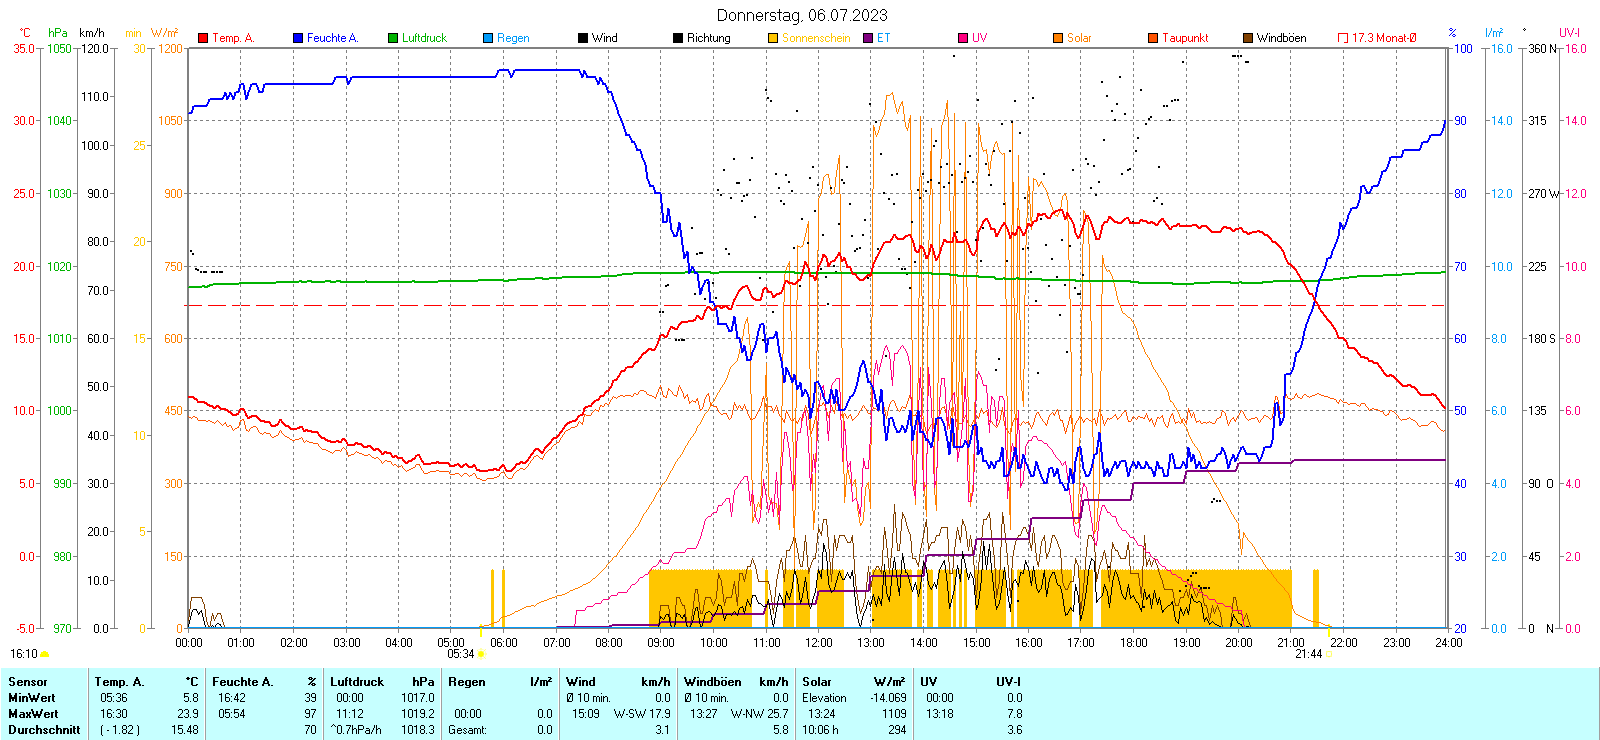Image resolution: width=1600 pixels, height=740 pixels.
Task: Click the sunset time label 21:44
Action: (x=1308, y=654)
